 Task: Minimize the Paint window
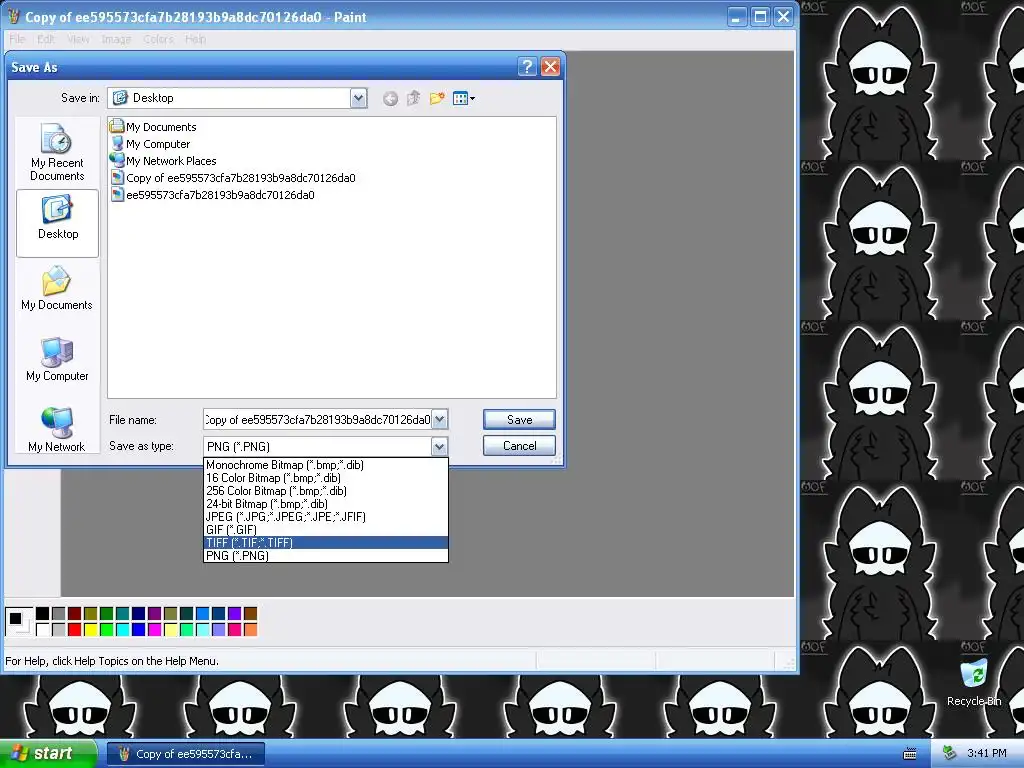[737, 17]
